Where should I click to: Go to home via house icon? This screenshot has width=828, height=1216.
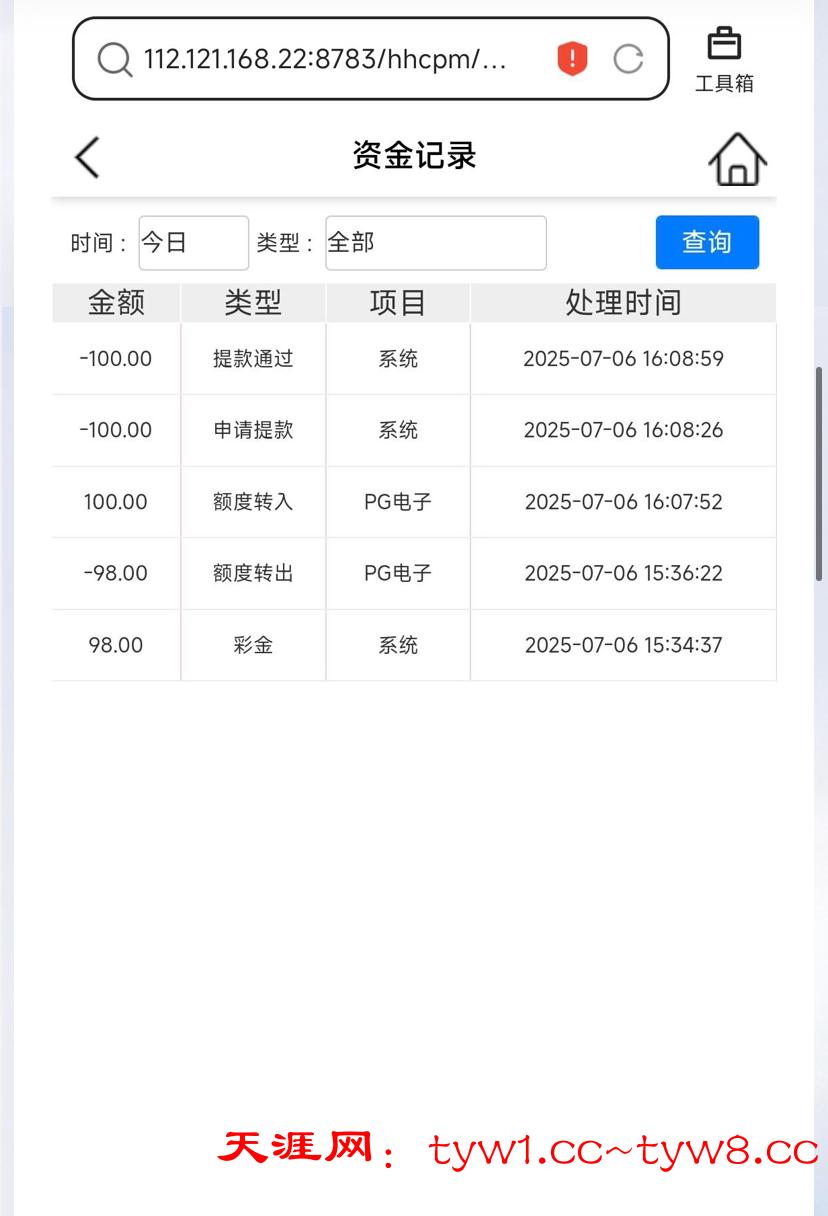(x=737, y=159)
